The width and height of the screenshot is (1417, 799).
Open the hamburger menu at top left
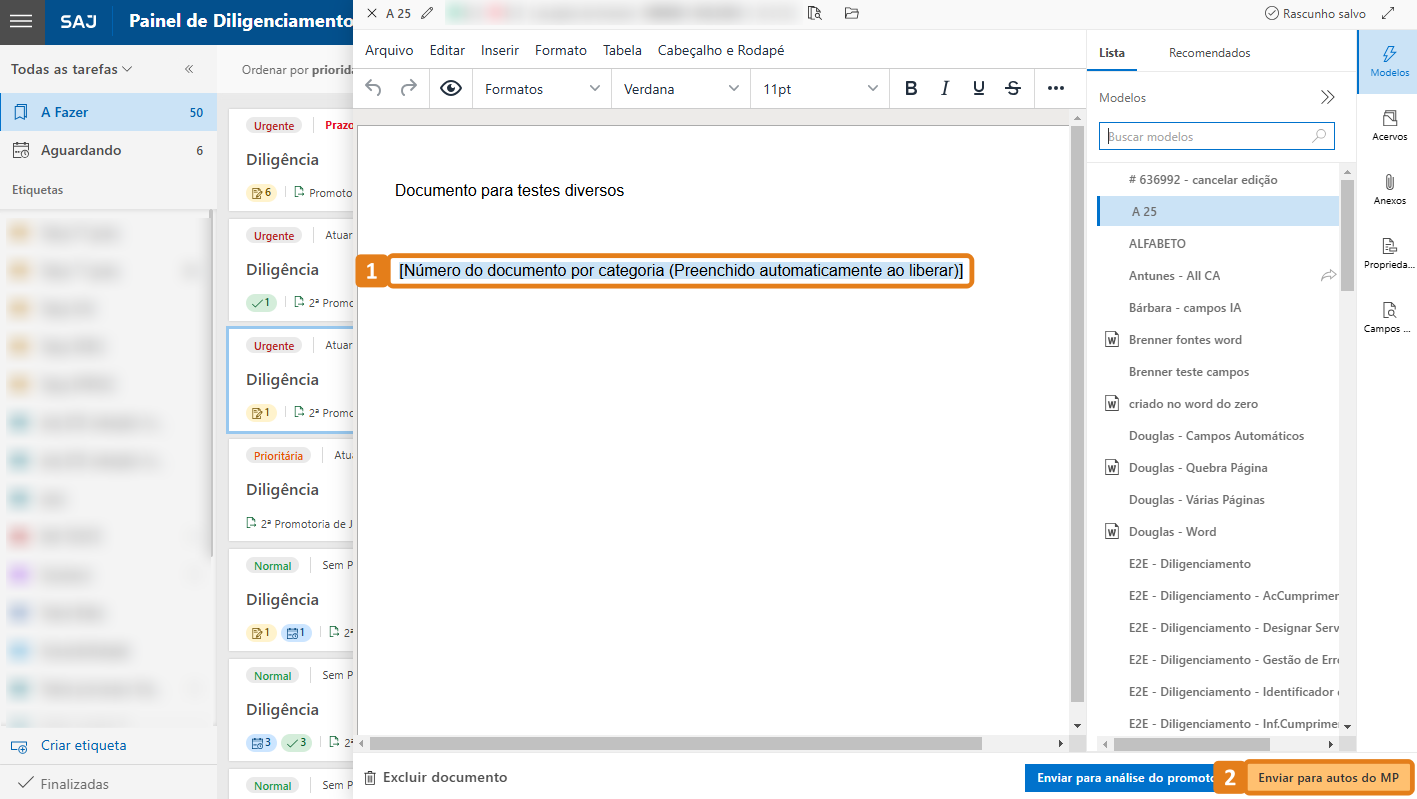point(21,21)
